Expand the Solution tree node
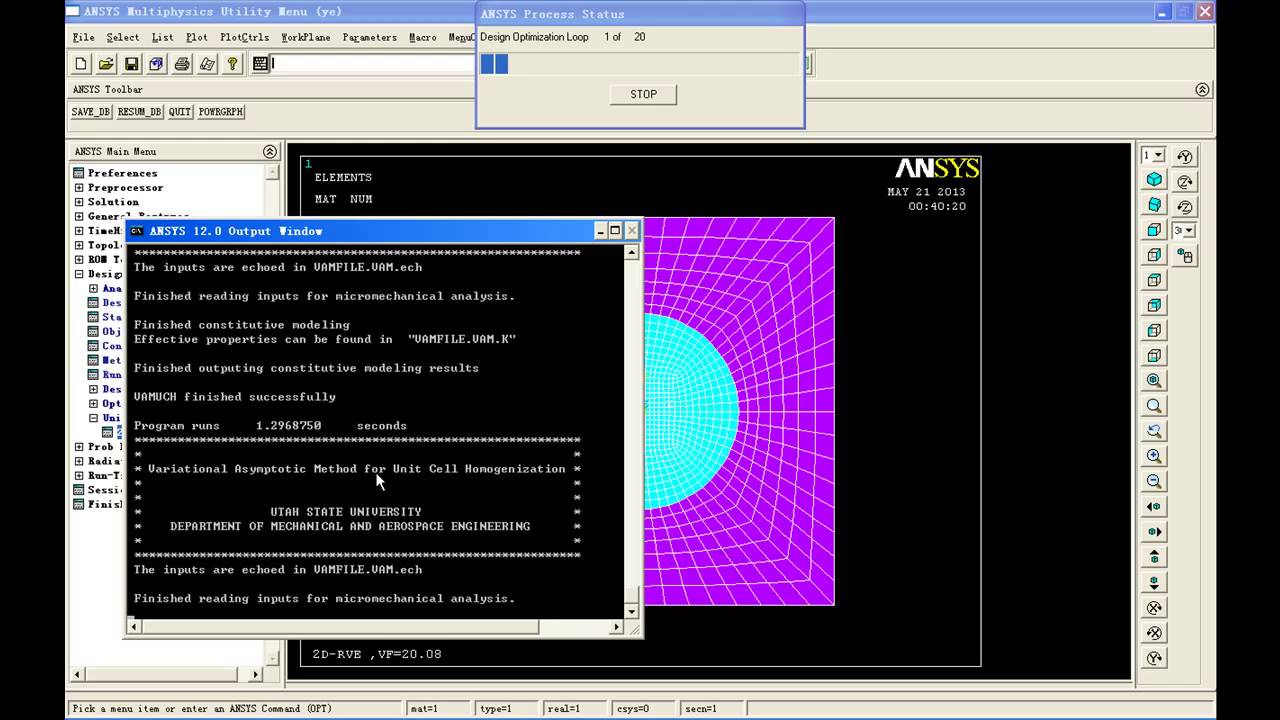This screenshot has width=1280, height=720. click(x=79, y=201)
